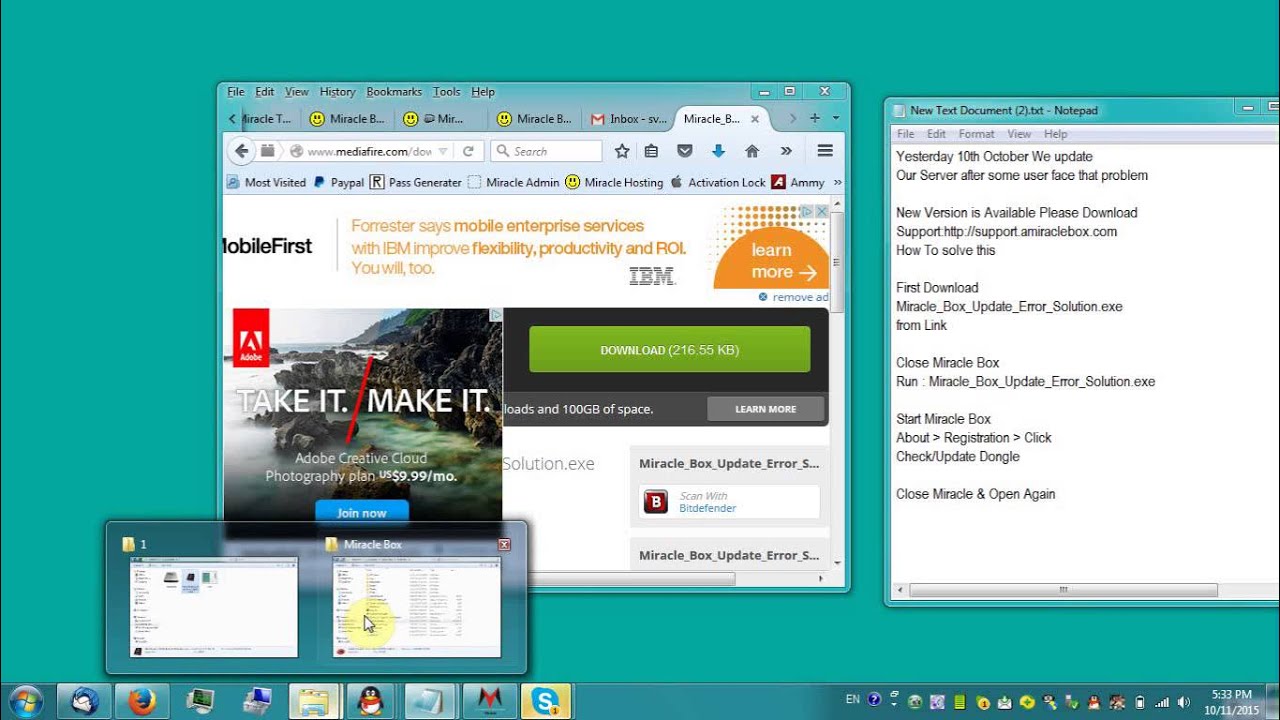The height and width of the screenshot is (720, 1280).
Task: Open the red M Miracle taskbar icon
Action: [489, 702]
